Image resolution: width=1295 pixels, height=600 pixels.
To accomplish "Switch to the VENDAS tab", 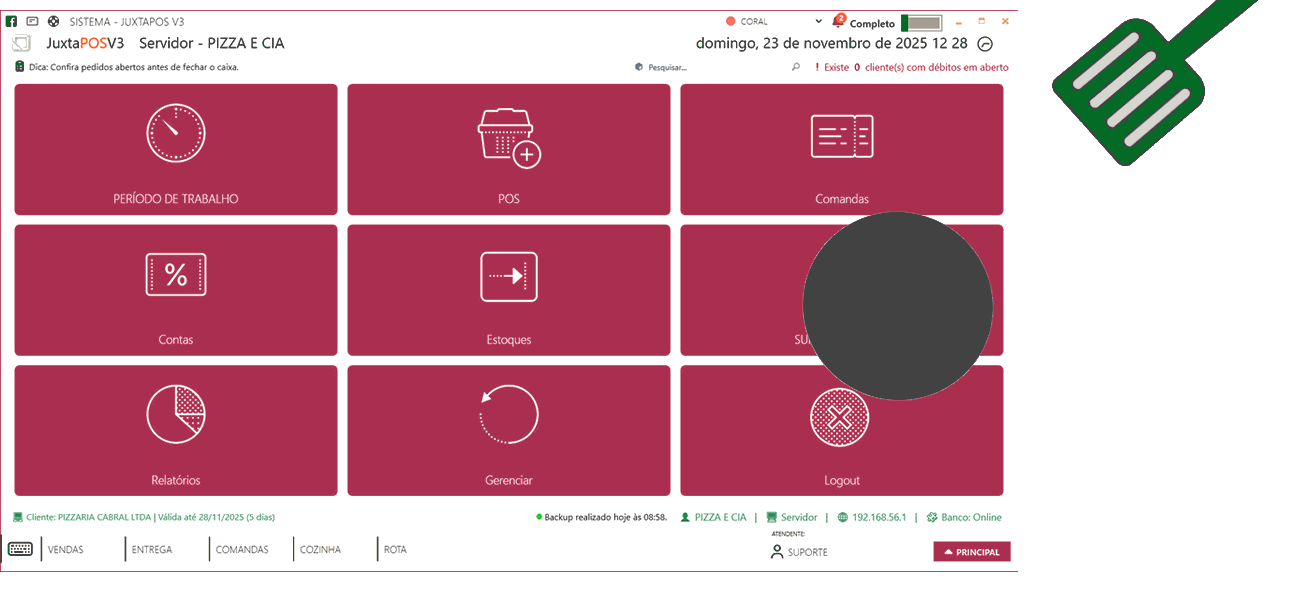I will point(66,550).
